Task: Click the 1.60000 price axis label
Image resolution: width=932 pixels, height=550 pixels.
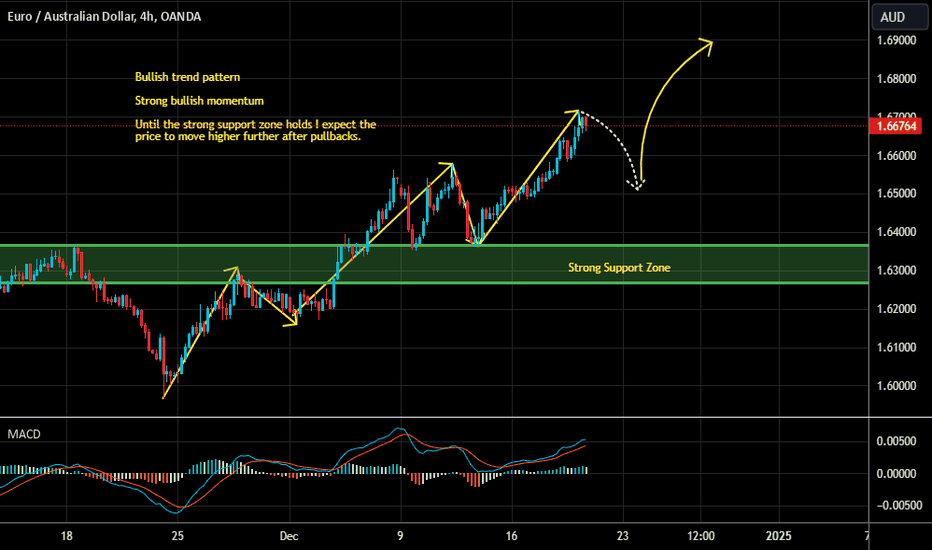Action: point(896,386)
